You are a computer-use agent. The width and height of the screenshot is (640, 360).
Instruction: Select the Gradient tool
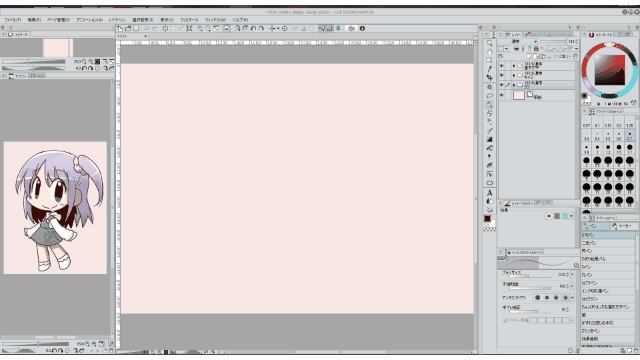click(489, 139)
